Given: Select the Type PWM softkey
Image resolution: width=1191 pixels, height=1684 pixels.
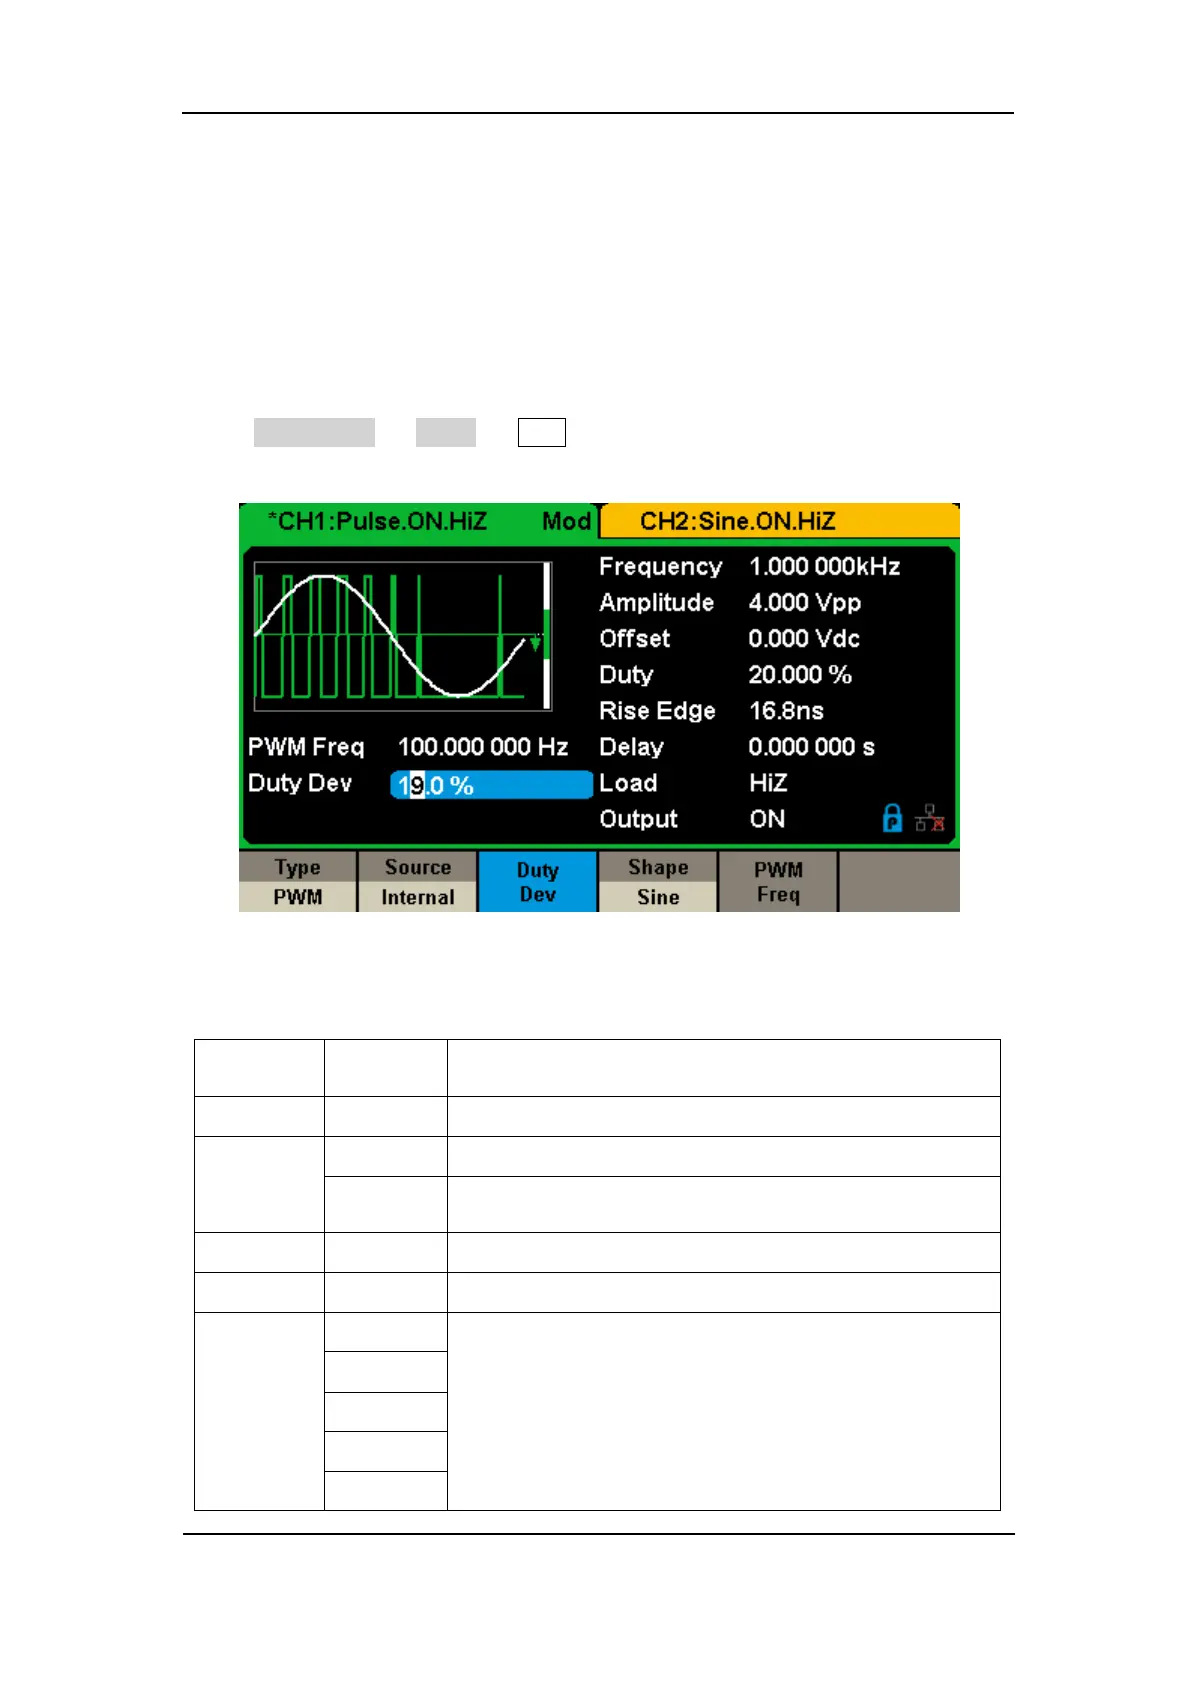Looking at the screenshot, I should coord(298,882).
